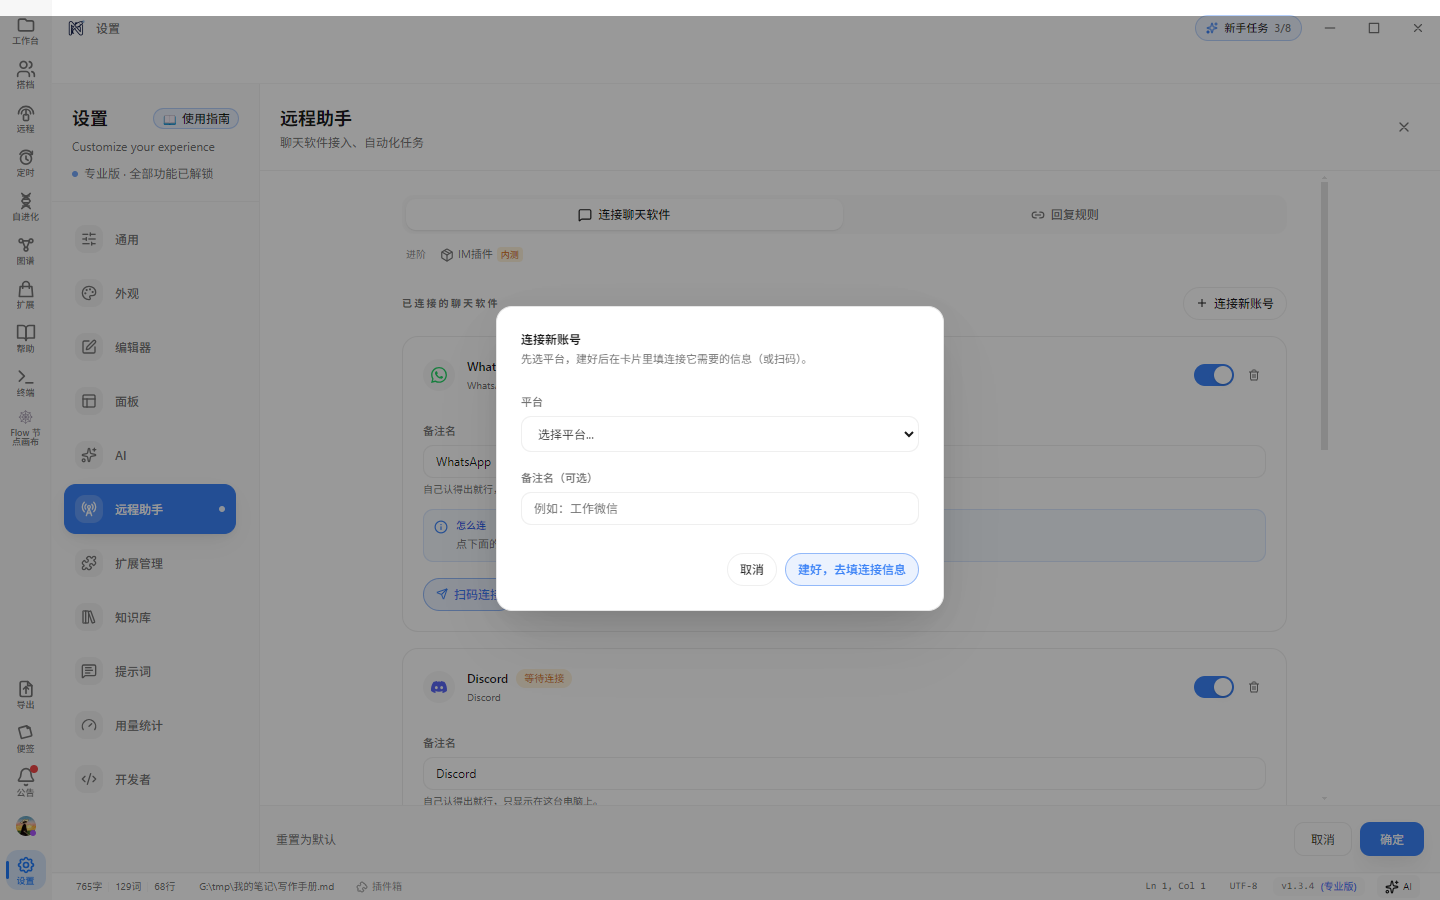This screenshot has width=1440, height=900.
Task: Toggle the Discord connection switch
Action: coord(1214,687)
